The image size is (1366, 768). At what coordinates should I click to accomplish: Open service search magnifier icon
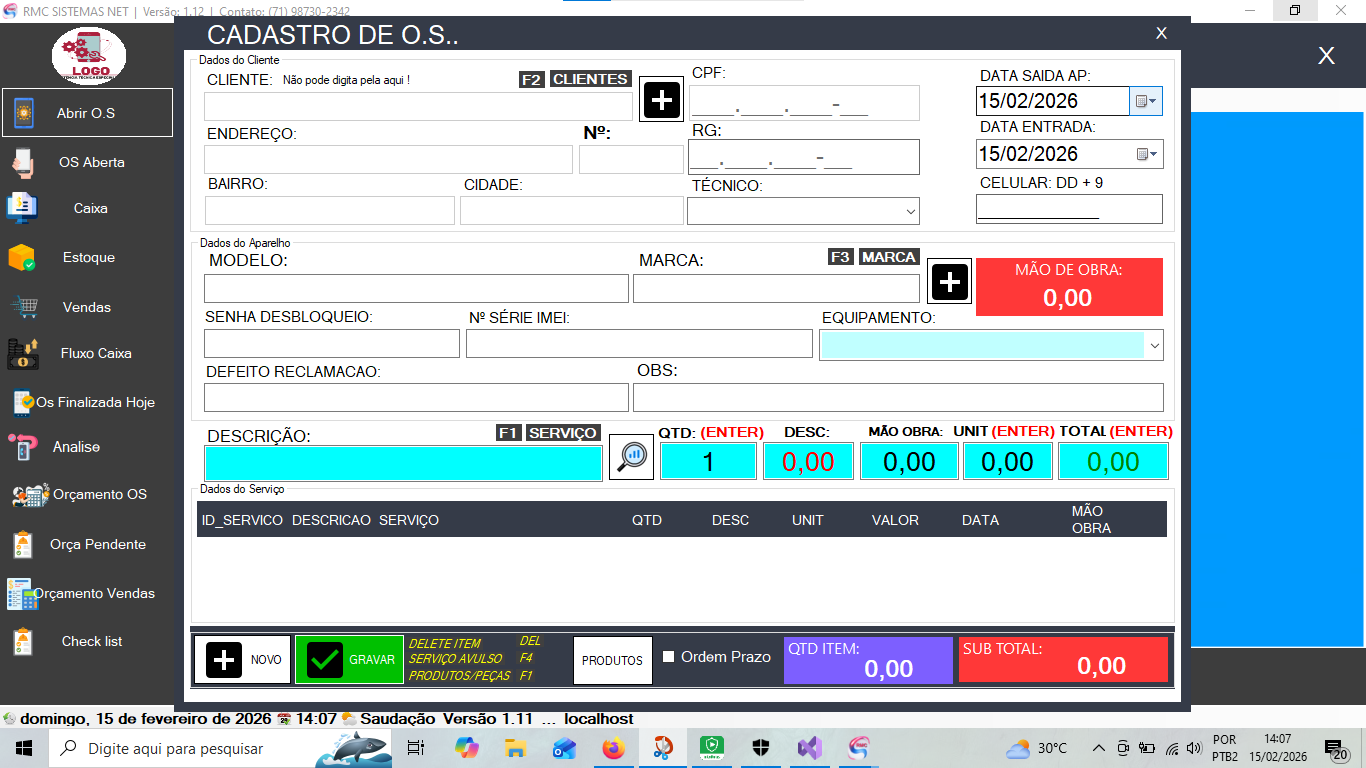point(631,457)
